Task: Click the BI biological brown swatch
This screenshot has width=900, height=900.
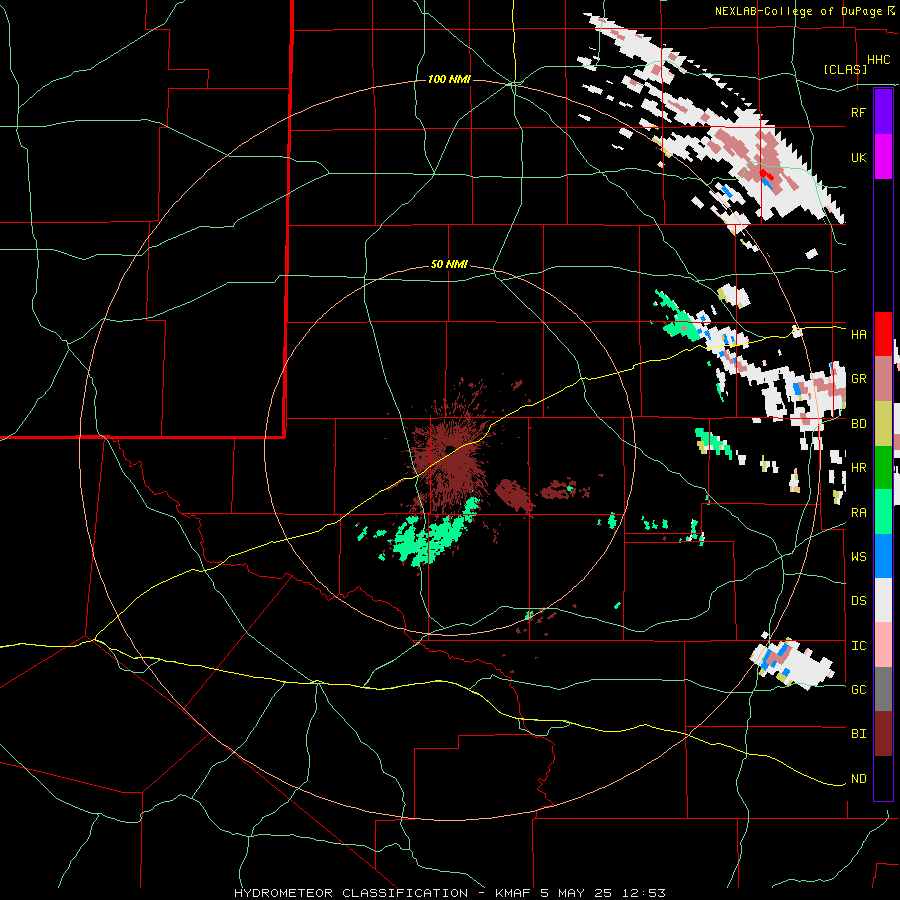Action: tap(883, 734)
